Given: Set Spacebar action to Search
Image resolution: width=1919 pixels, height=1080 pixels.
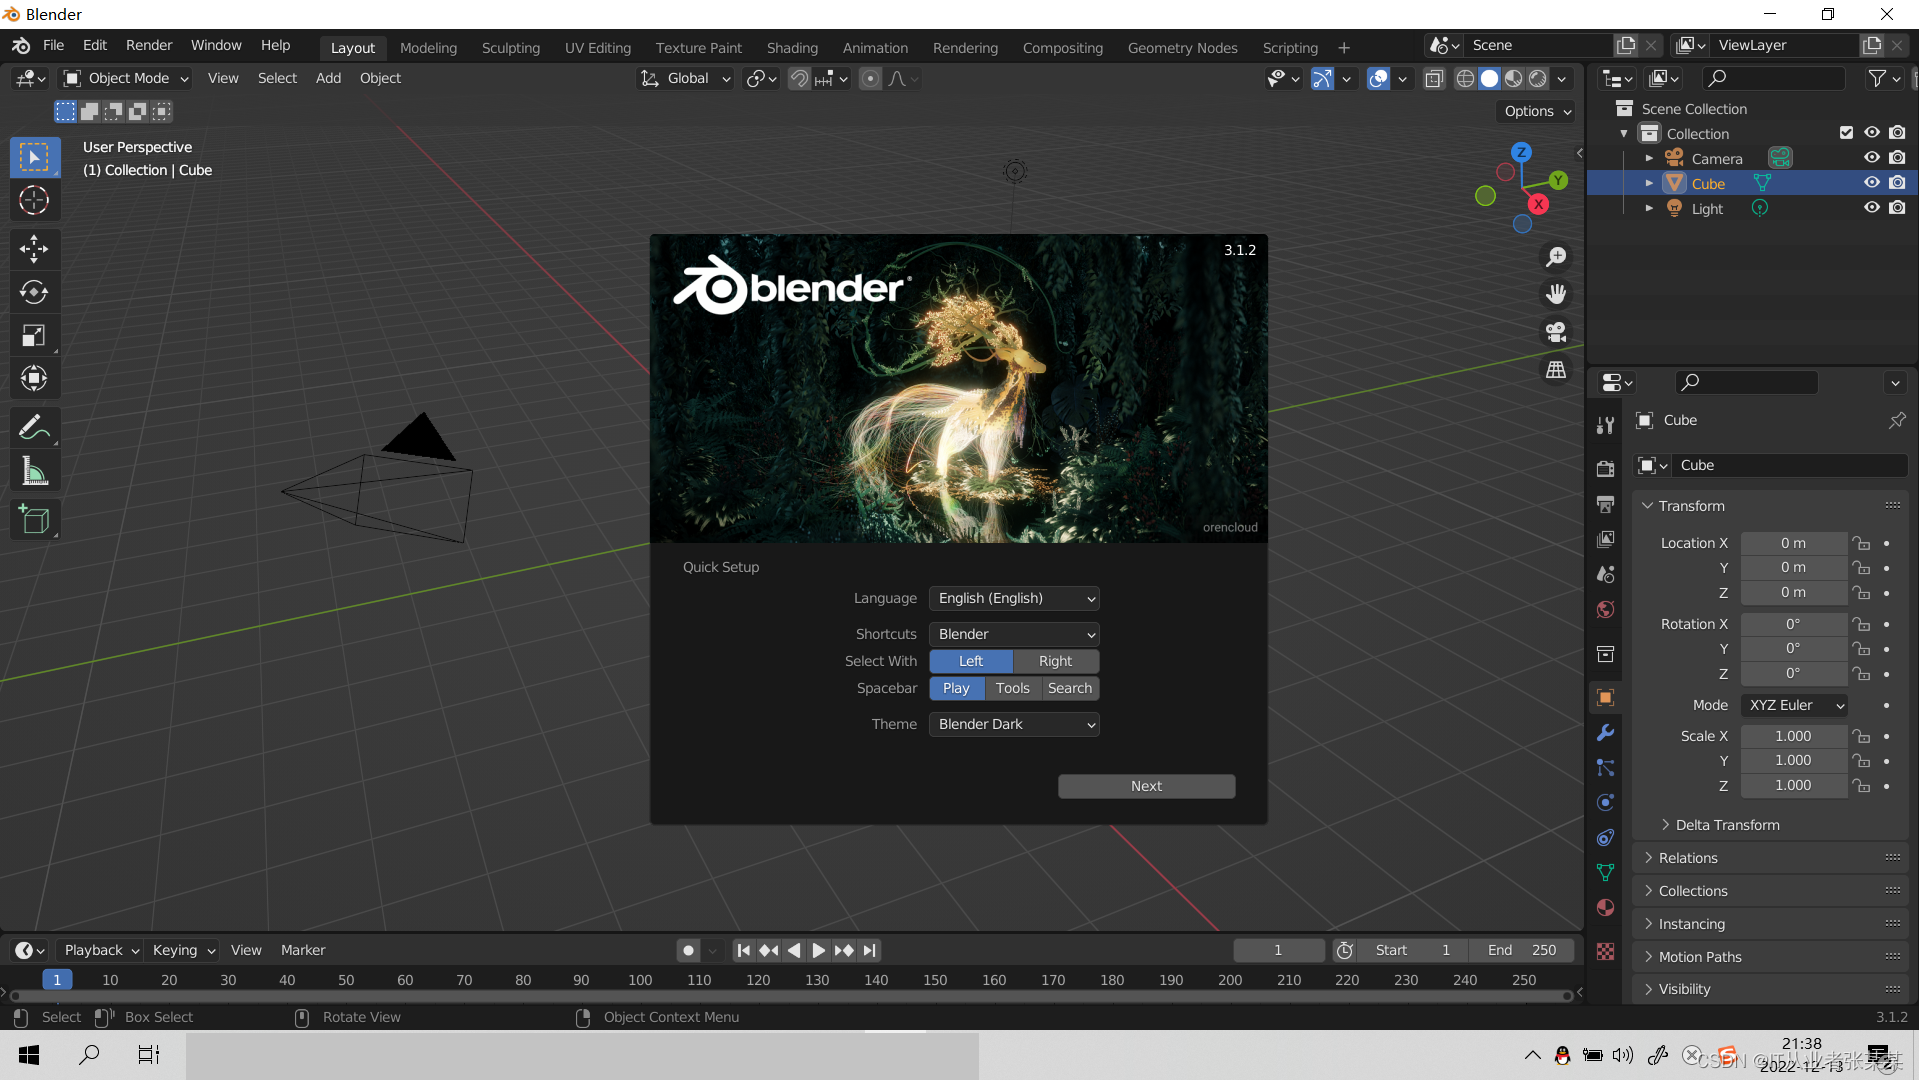Looking at the screenshot, I should tap(1069, 688).
